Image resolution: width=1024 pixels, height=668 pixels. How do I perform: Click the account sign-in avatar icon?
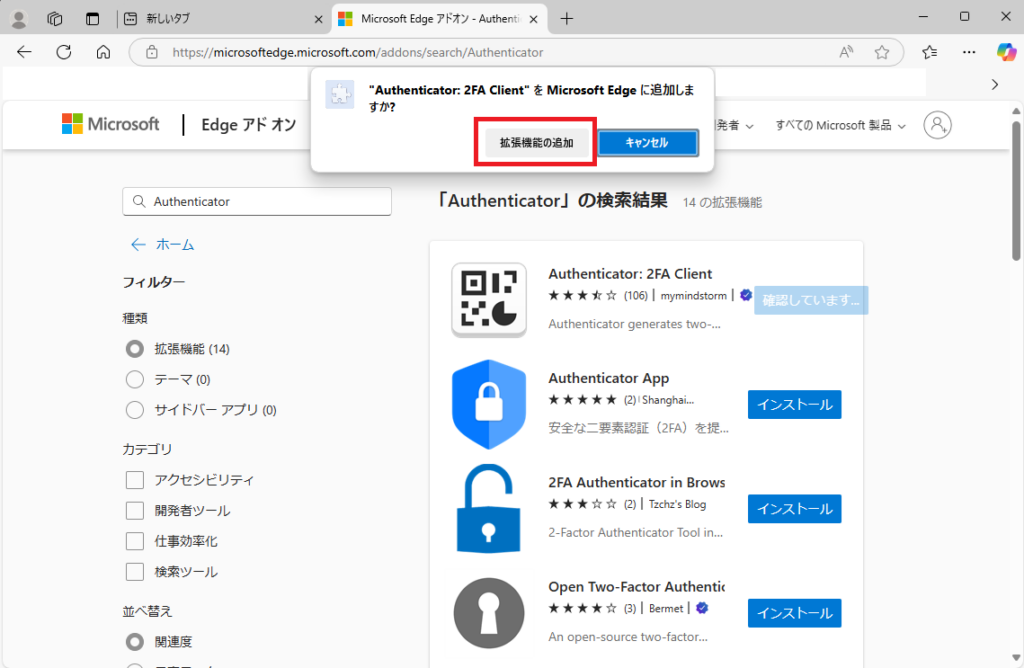[x=937, y=125]
